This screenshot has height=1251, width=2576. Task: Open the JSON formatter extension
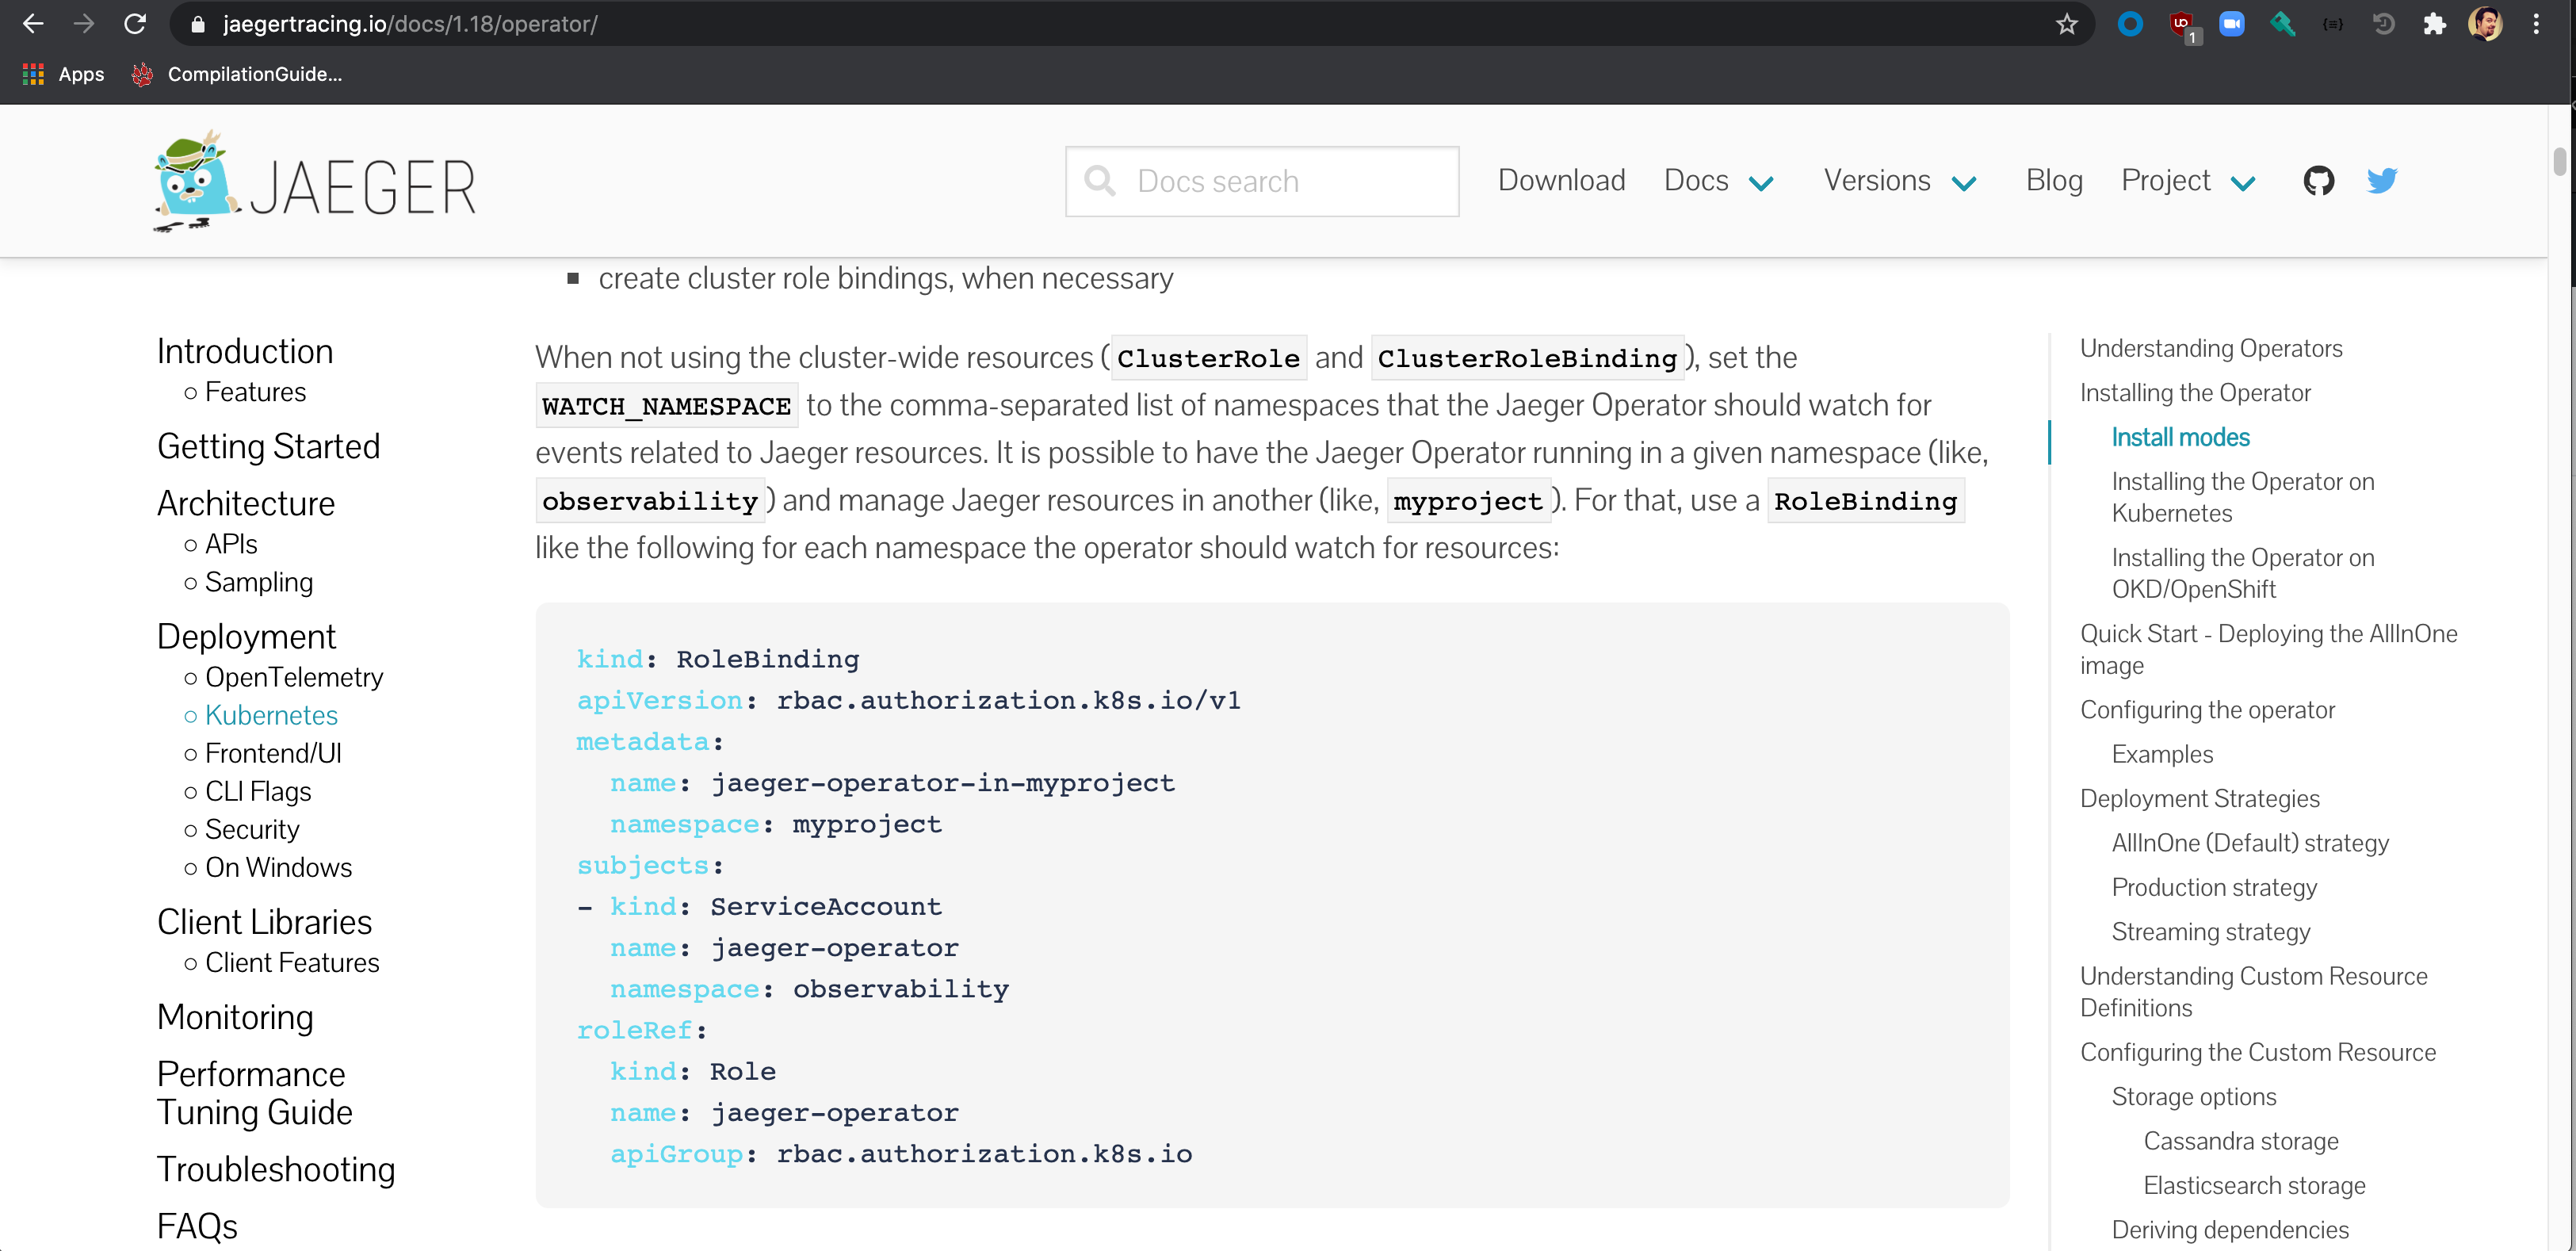(x=2333, y=24)
